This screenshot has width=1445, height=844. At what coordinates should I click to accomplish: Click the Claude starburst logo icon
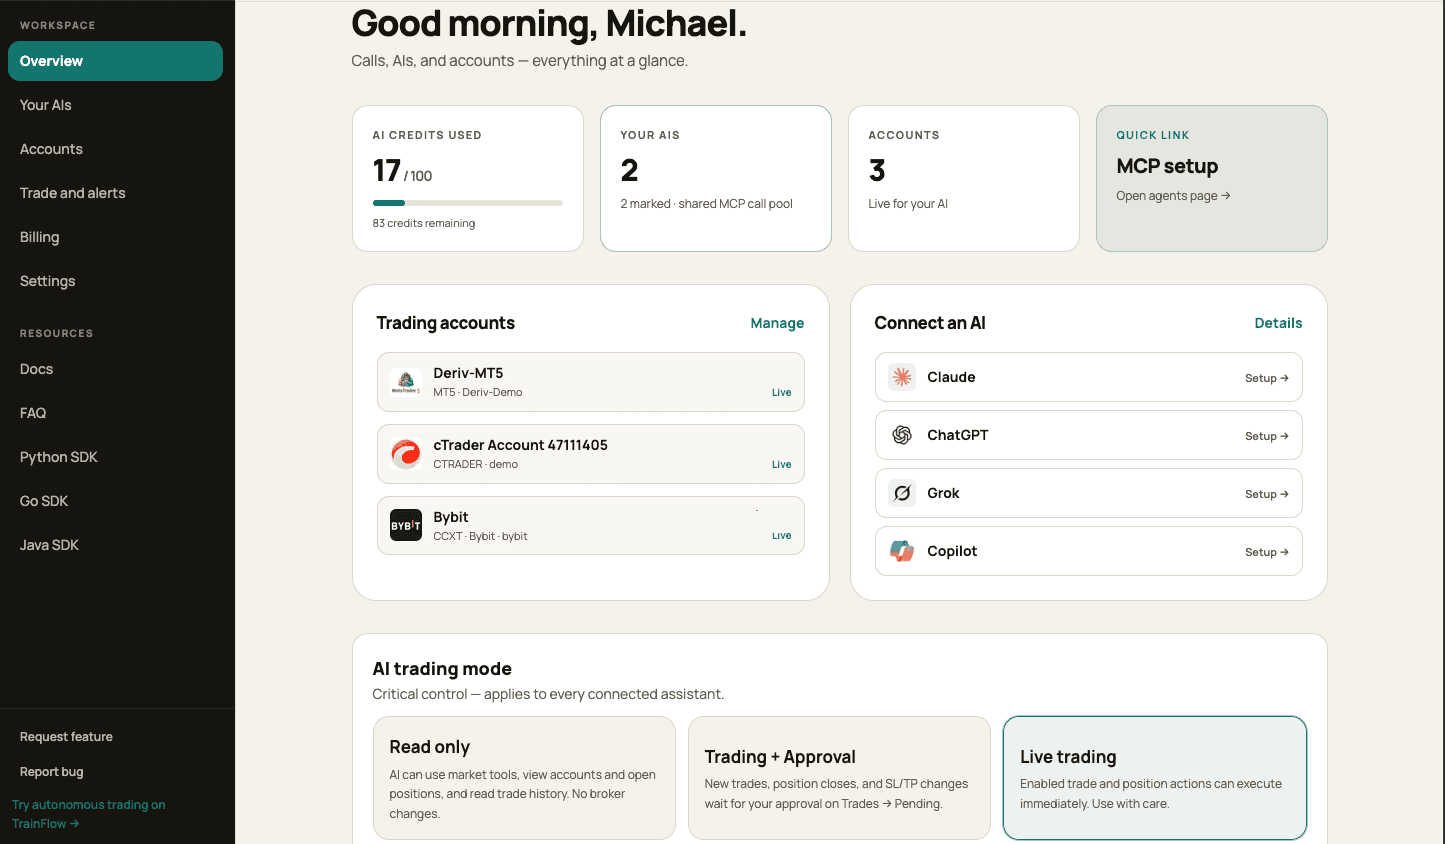pyautogui.click(x=902, y=377)
